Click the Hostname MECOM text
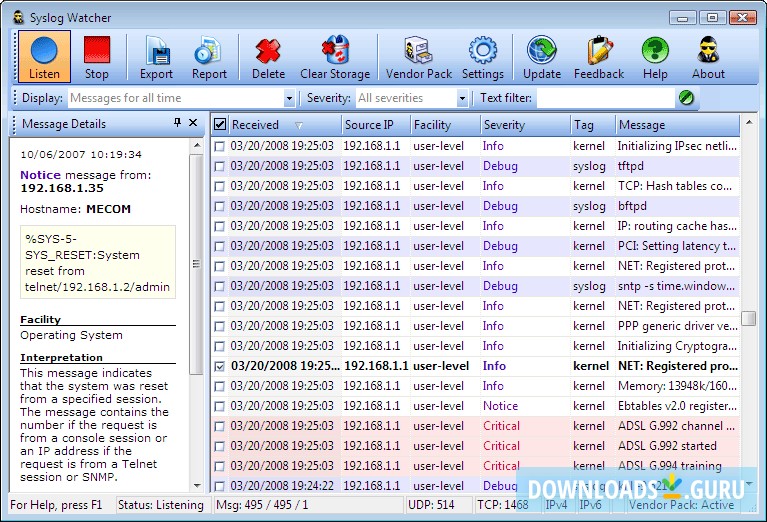The height and width of the screenshot is (522, 767). click(x=75, y=209)
